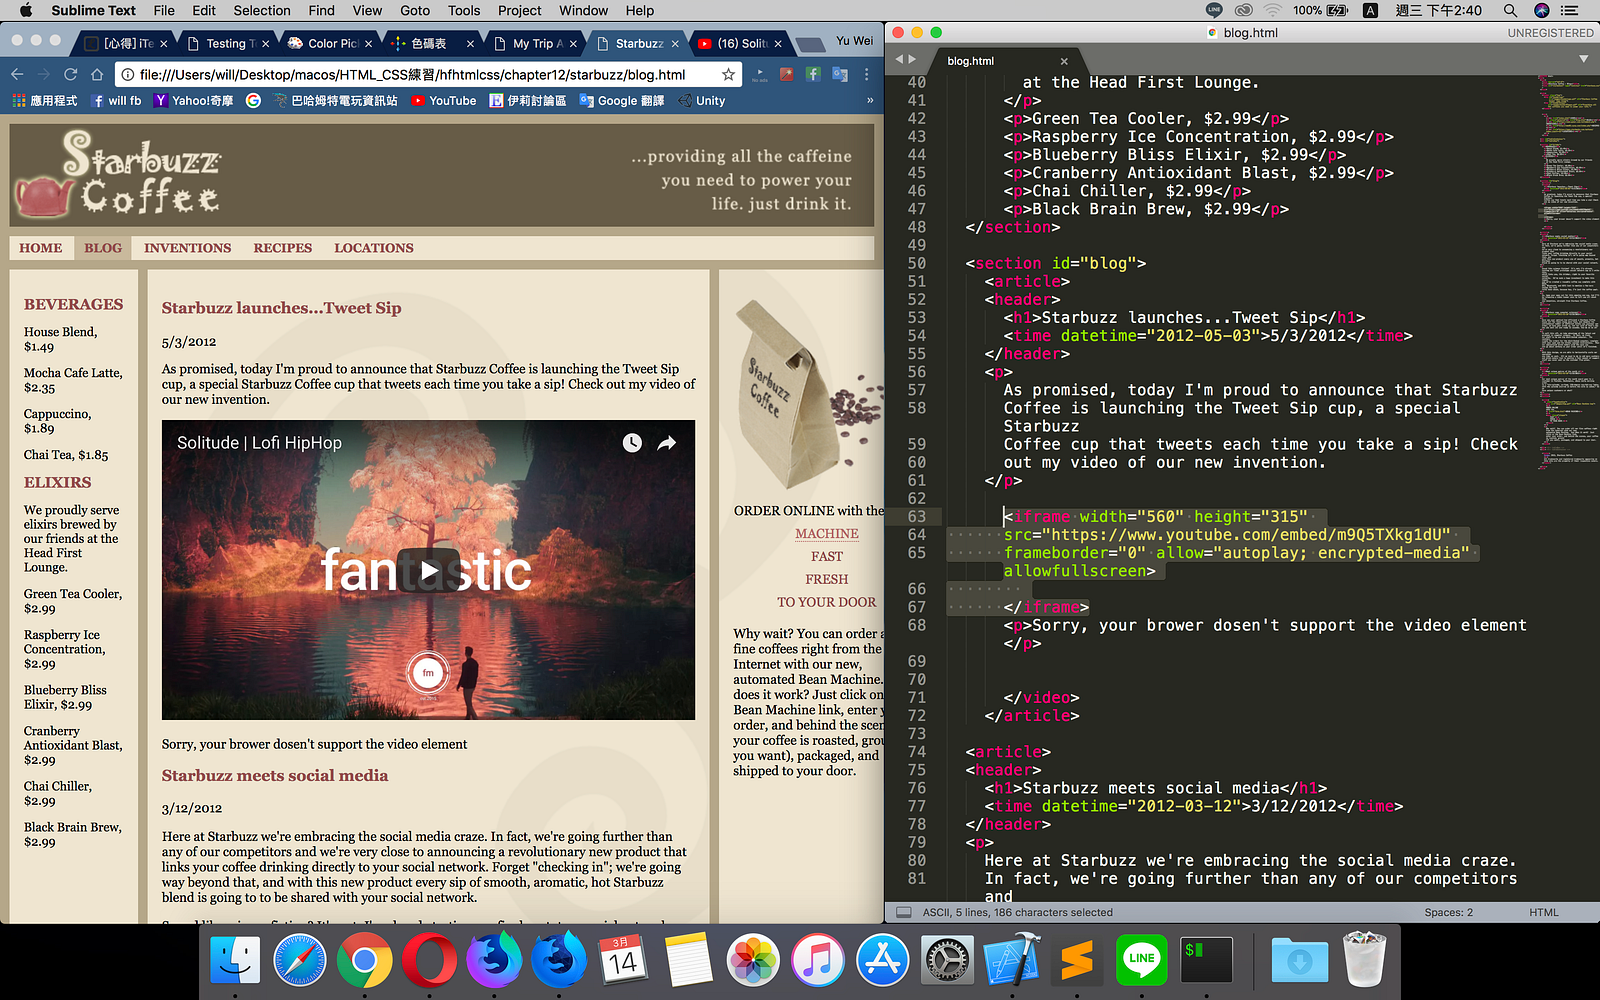The width and height of the screenshot is (1600, 1000).
Task: Open the RECIPES page link
Action: pyautogui.click(x=283, y=248)
